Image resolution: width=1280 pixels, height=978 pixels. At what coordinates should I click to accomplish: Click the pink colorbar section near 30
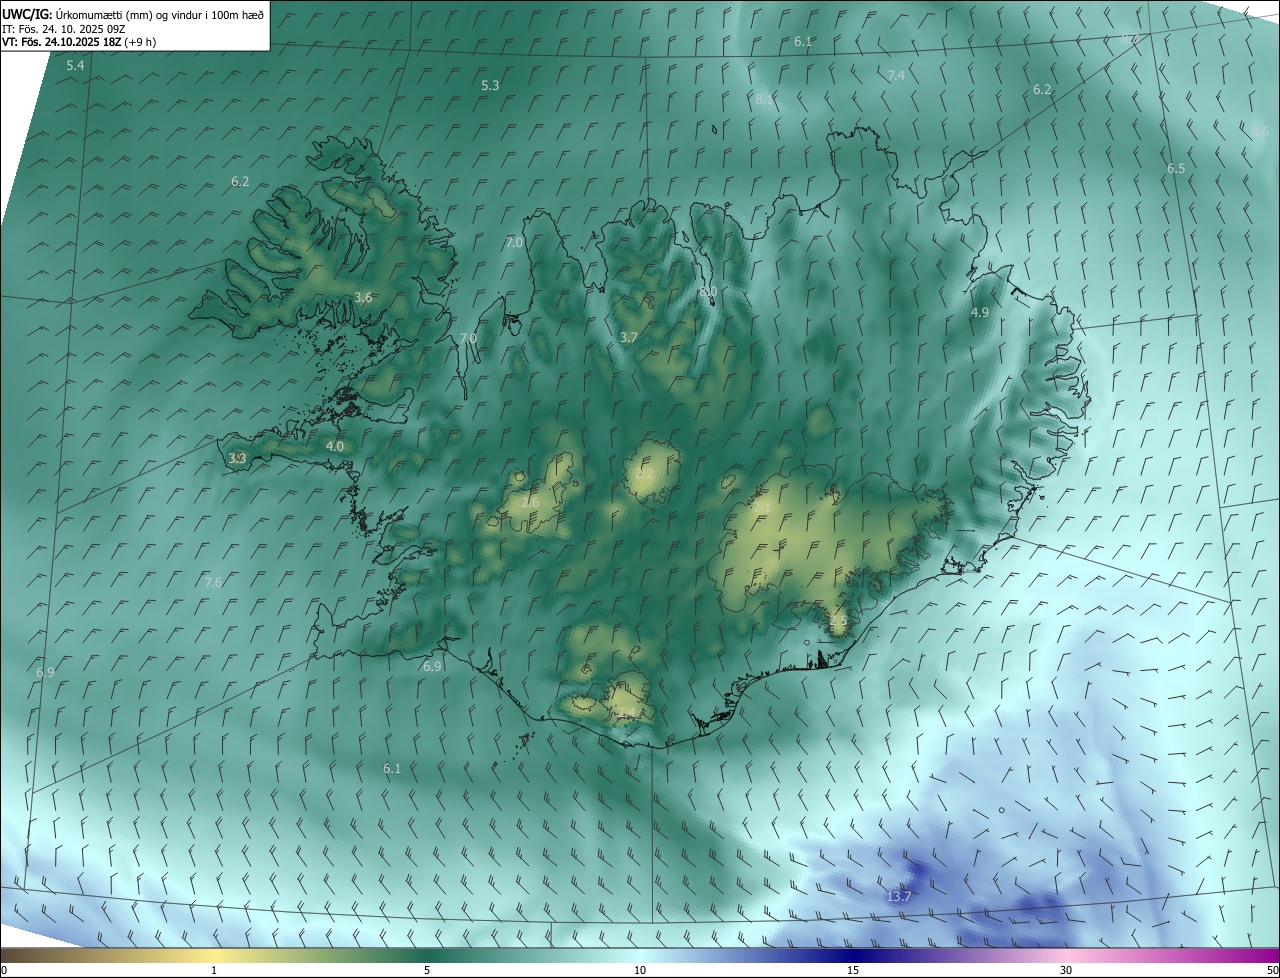coord(1066,955)
